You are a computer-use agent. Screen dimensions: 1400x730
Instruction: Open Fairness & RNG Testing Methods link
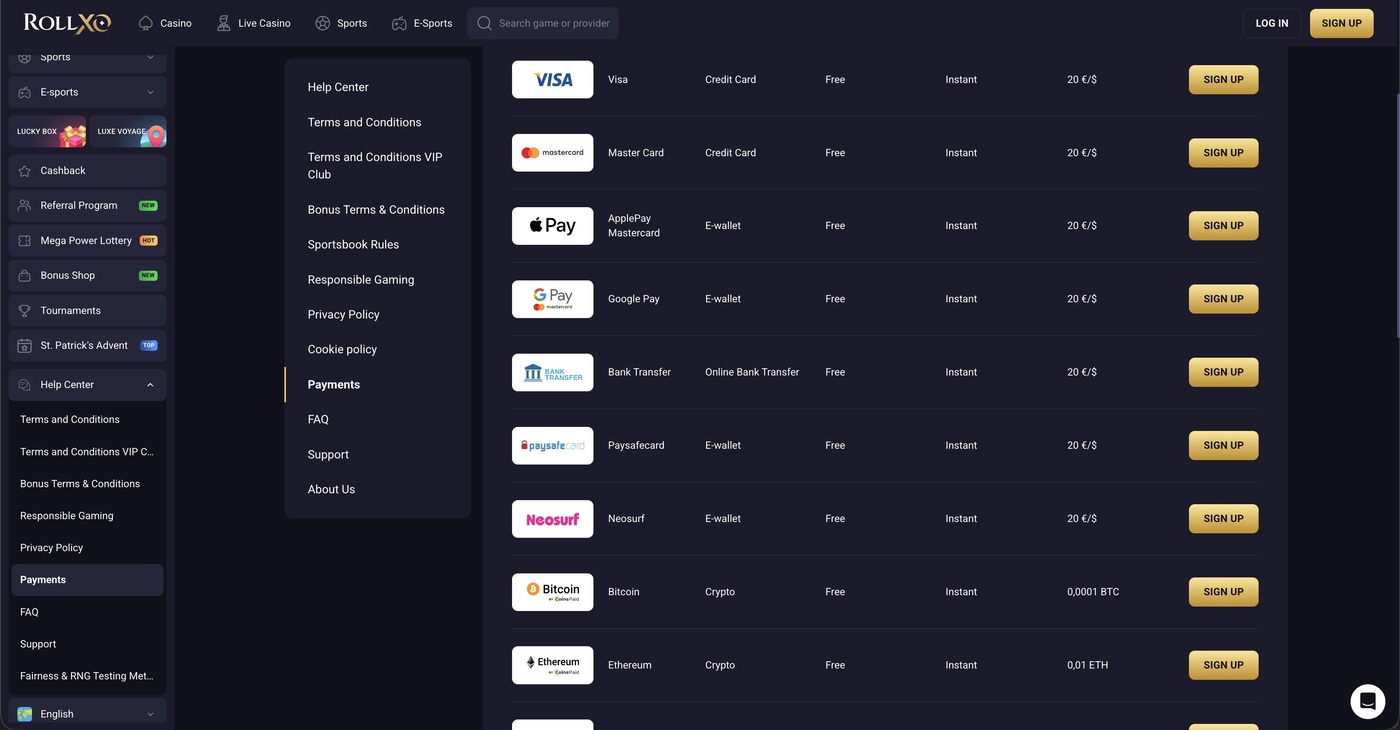pyautogui.click(x=87, y=676)
